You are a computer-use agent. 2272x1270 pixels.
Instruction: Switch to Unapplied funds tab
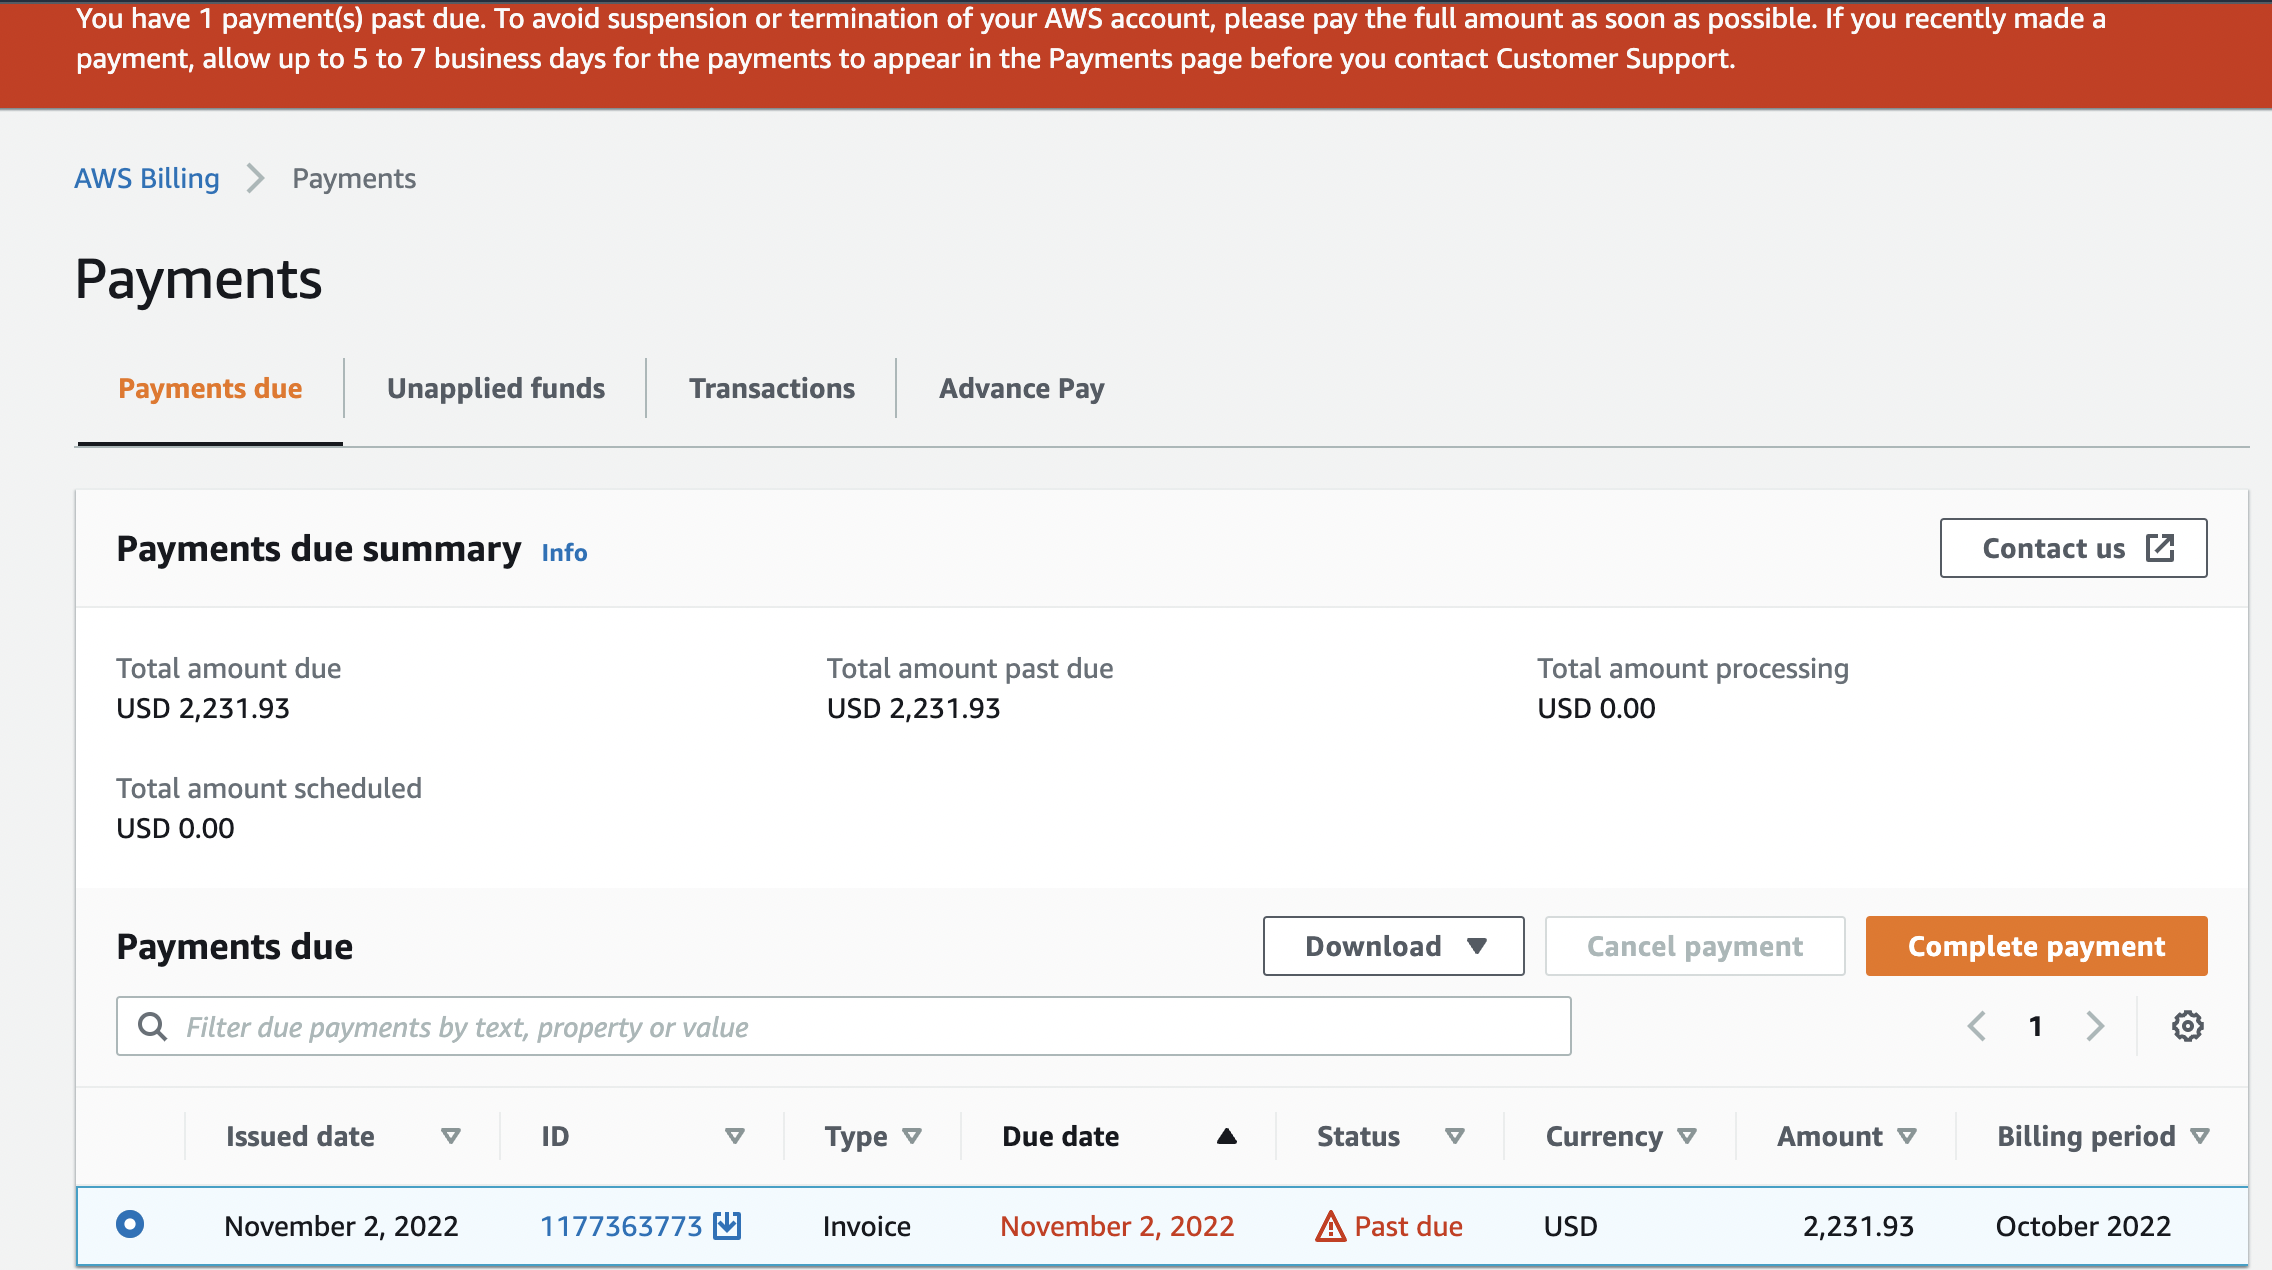tap(496, 388)
